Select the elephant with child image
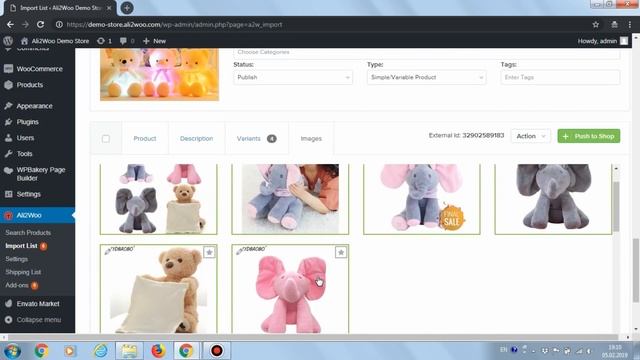 (x=290, y=199)
